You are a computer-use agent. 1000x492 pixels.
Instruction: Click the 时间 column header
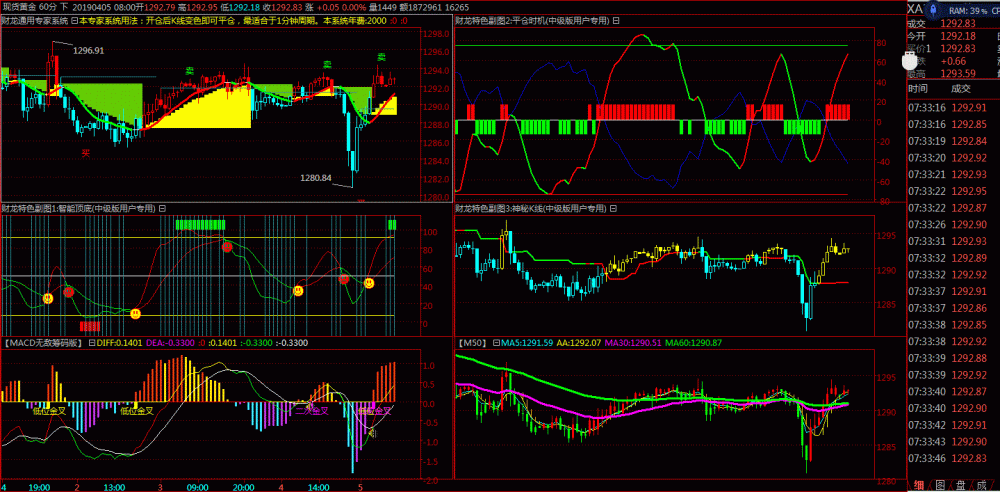pos(918,89)
